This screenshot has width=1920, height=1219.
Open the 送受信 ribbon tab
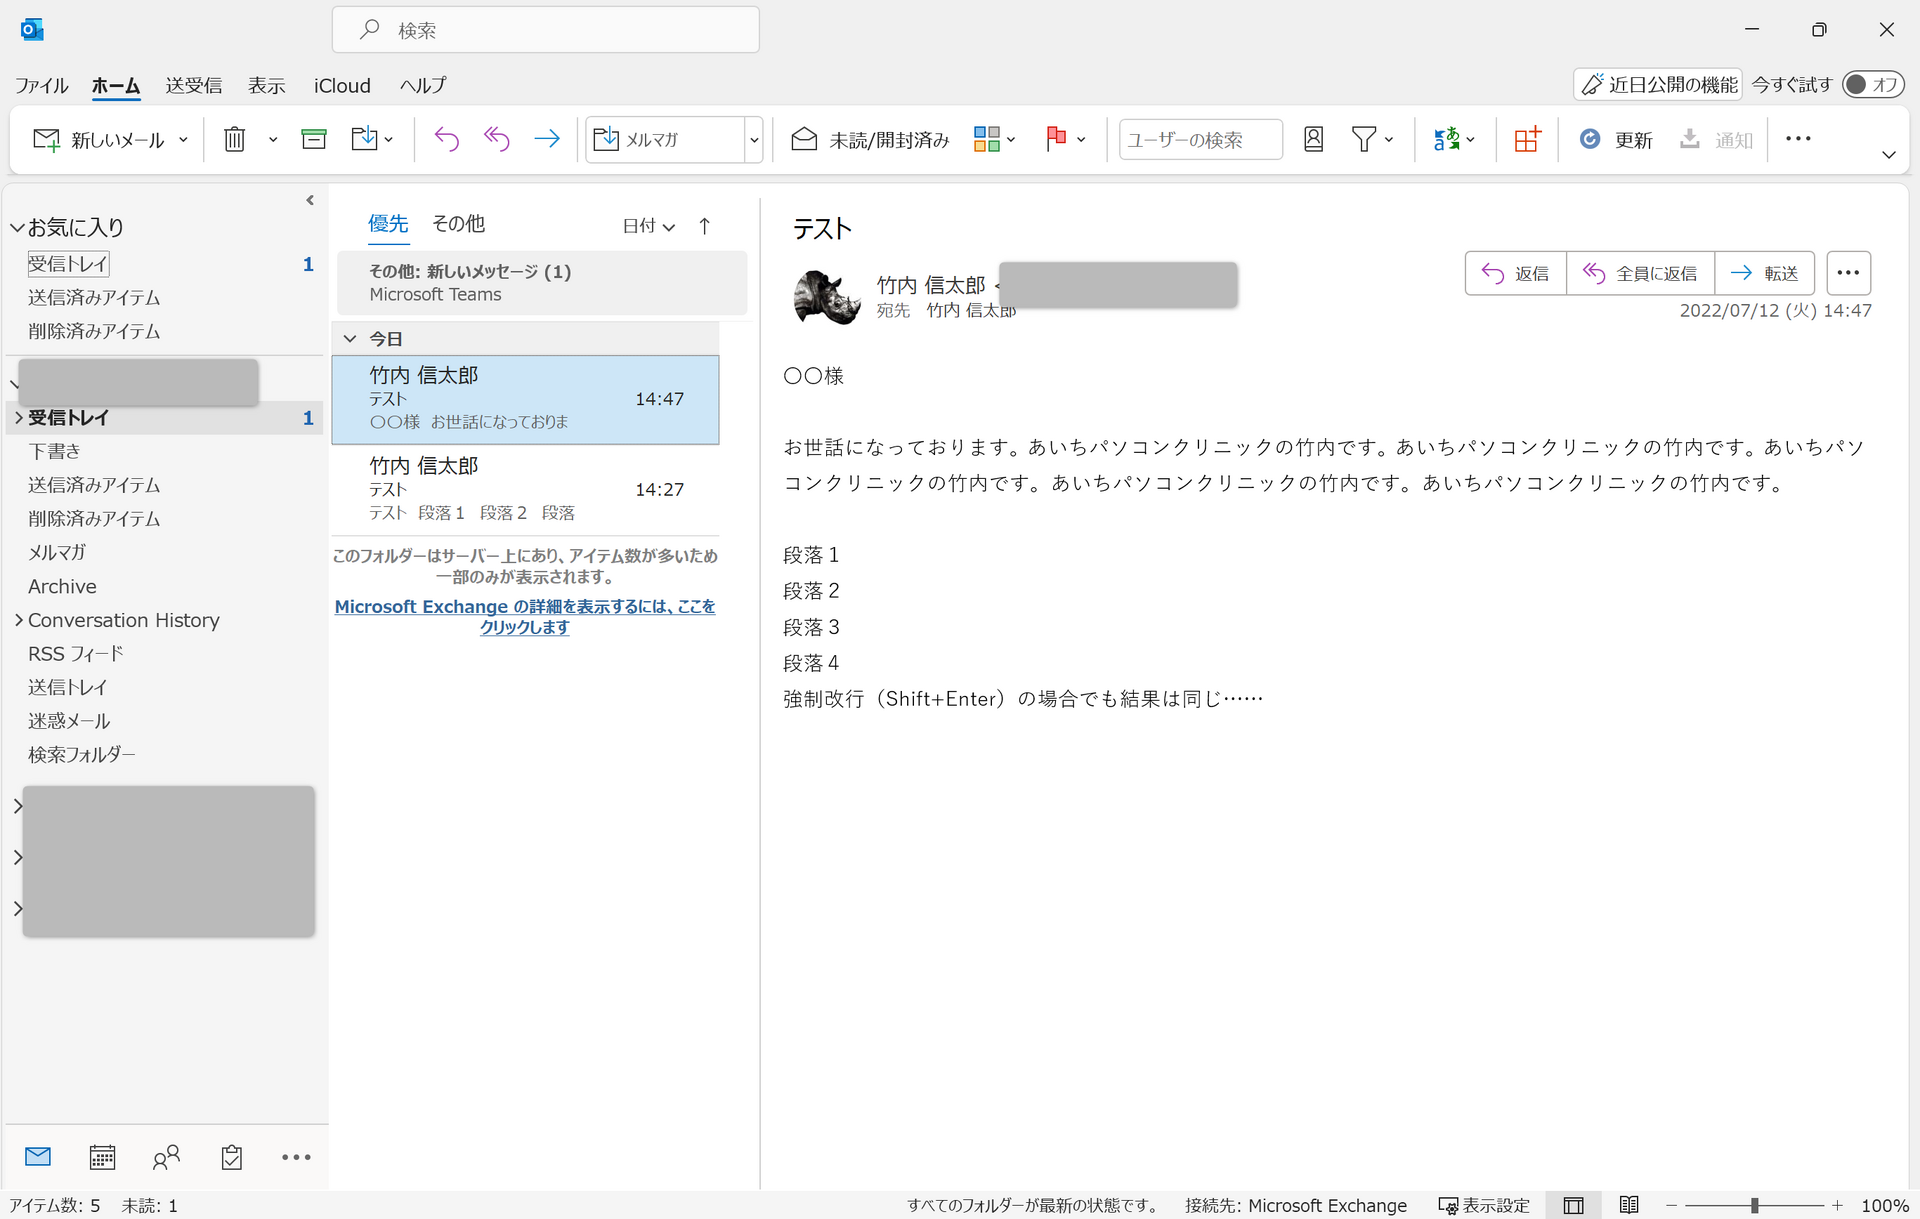pos(193,86)
